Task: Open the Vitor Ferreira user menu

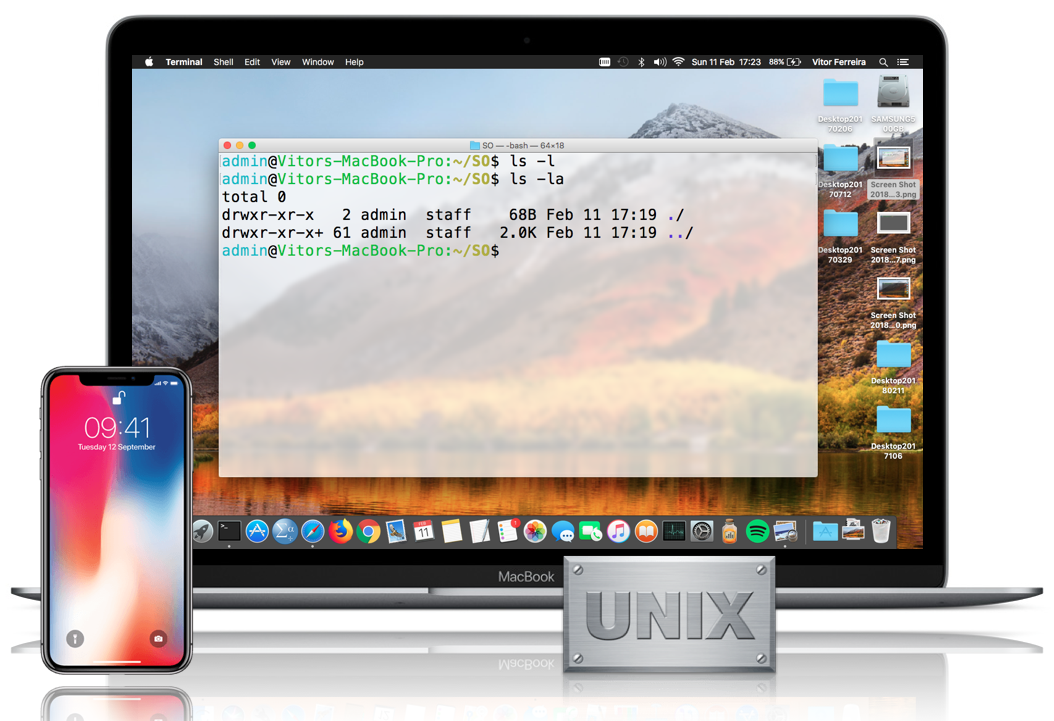Action: coord(839,62)
